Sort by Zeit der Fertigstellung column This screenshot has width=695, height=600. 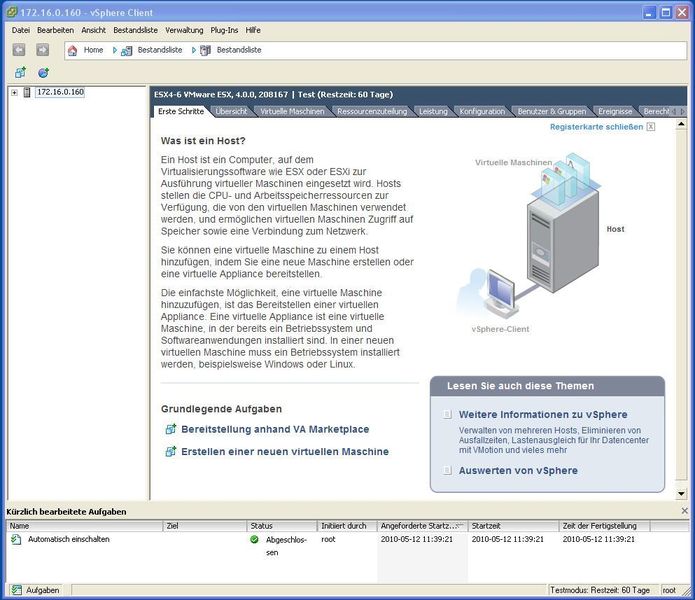click(605, 526)
